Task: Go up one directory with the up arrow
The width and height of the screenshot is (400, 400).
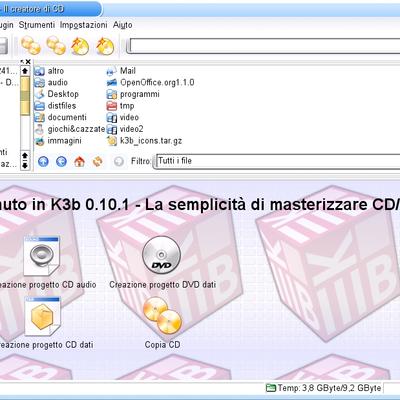Action: tap(43, 162)
